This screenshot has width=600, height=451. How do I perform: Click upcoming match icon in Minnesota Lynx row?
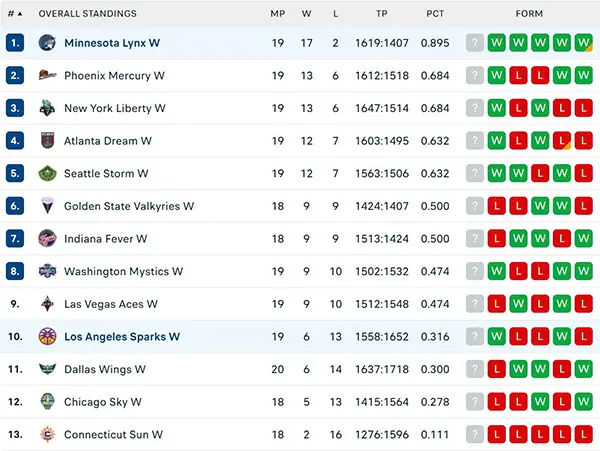(475, 43)
